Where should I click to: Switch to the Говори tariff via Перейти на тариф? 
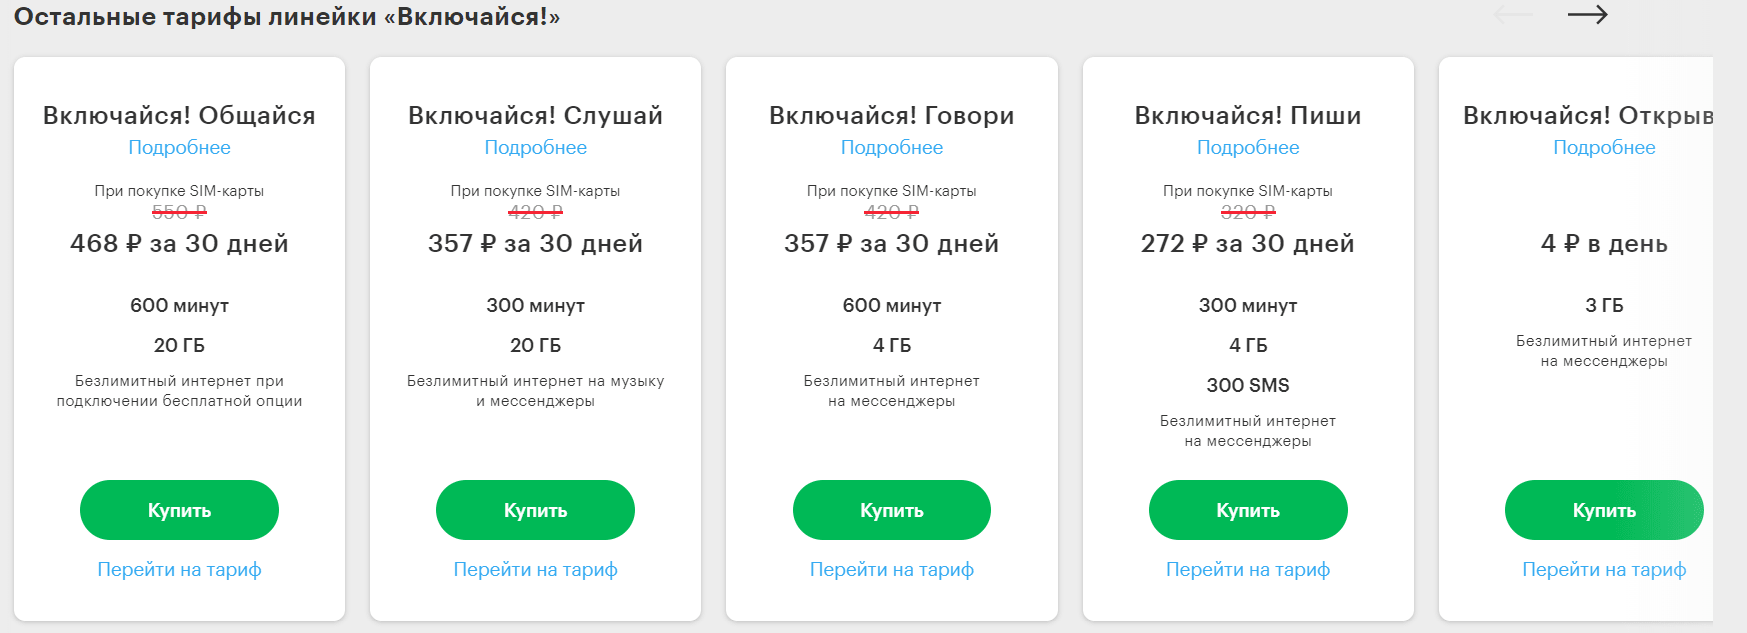(891, 570)
